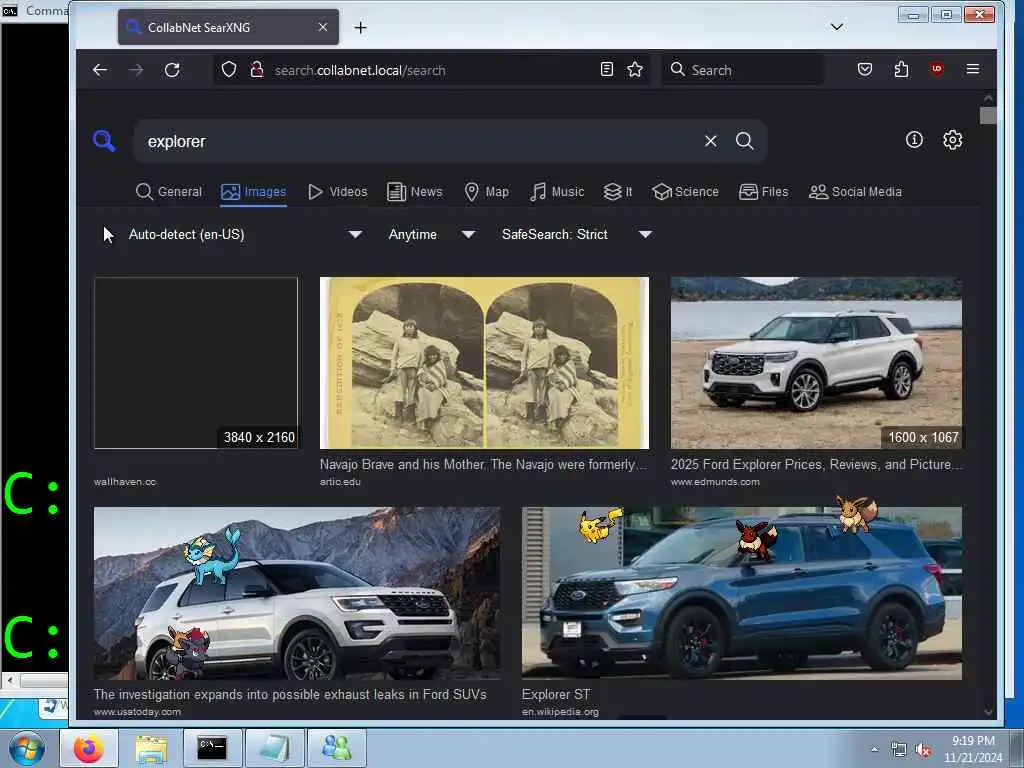The width and height of the screenshot is (1024, 768).
Task: Expand the Auto-detect (en-US) language dropdown
Action: click(245, 234)
